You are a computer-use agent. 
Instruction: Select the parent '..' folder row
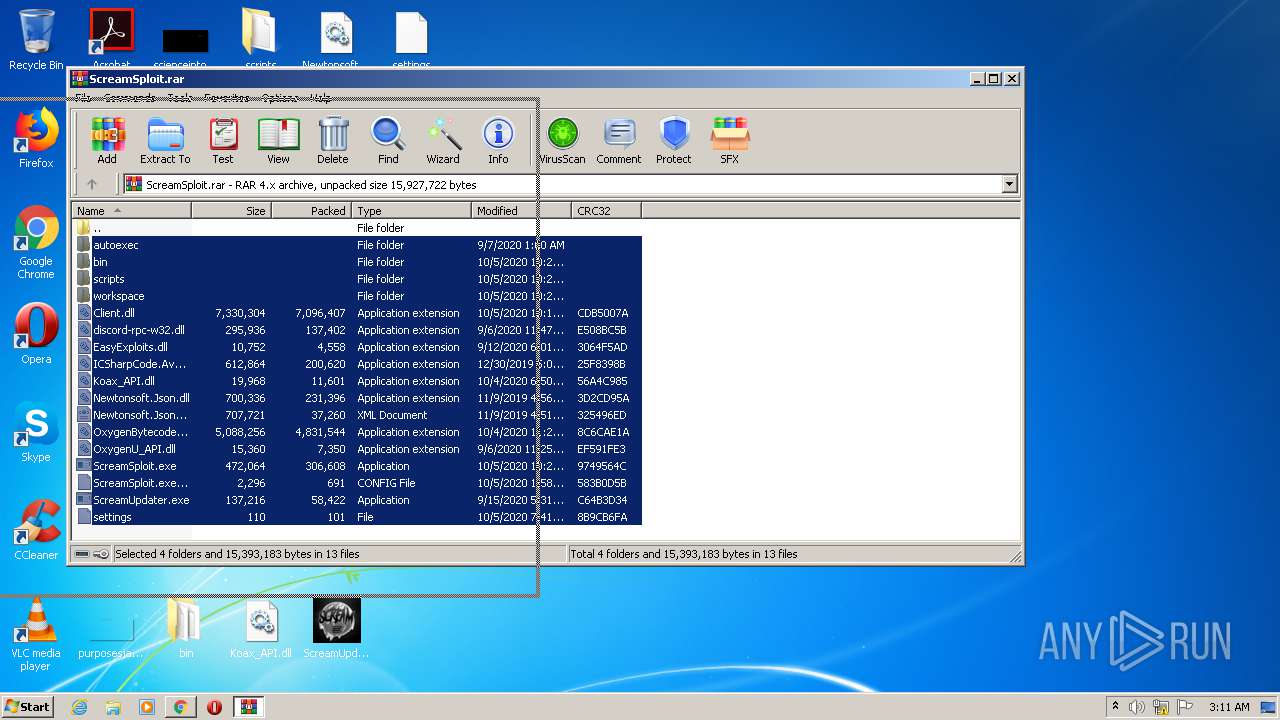[357, 228]
